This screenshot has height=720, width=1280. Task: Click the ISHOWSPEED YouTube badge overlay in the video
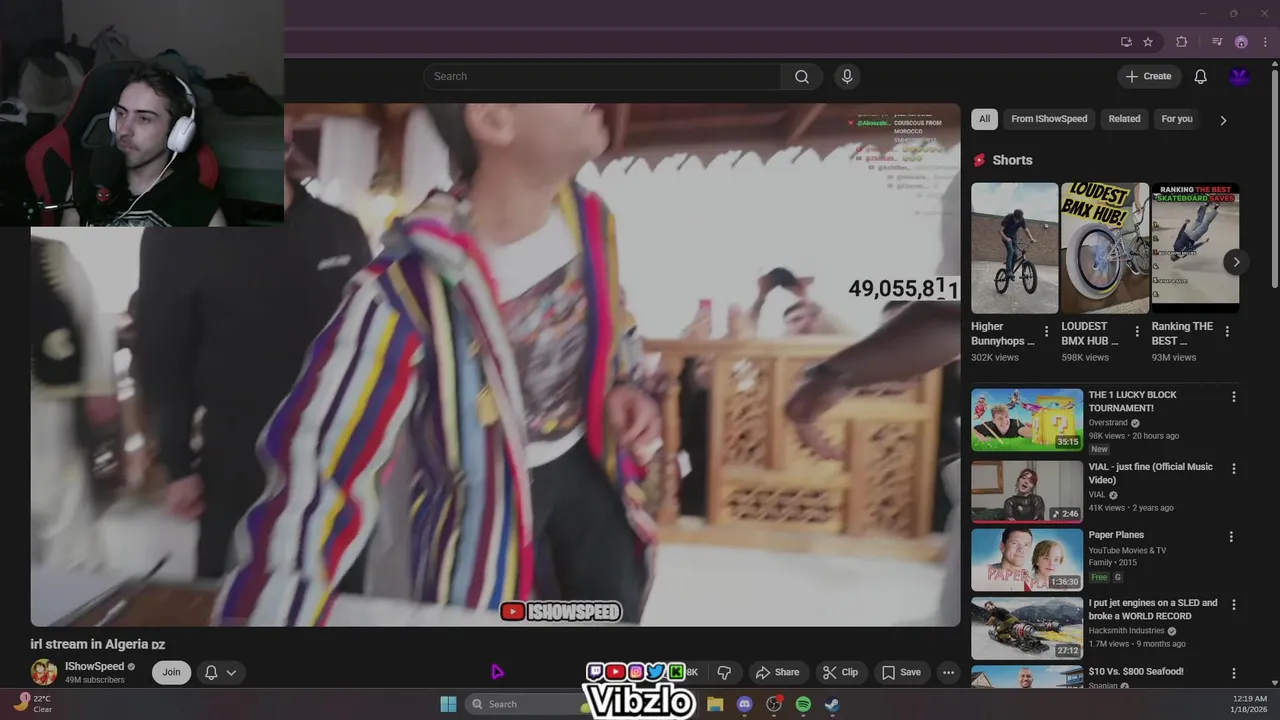click(561, 612)
